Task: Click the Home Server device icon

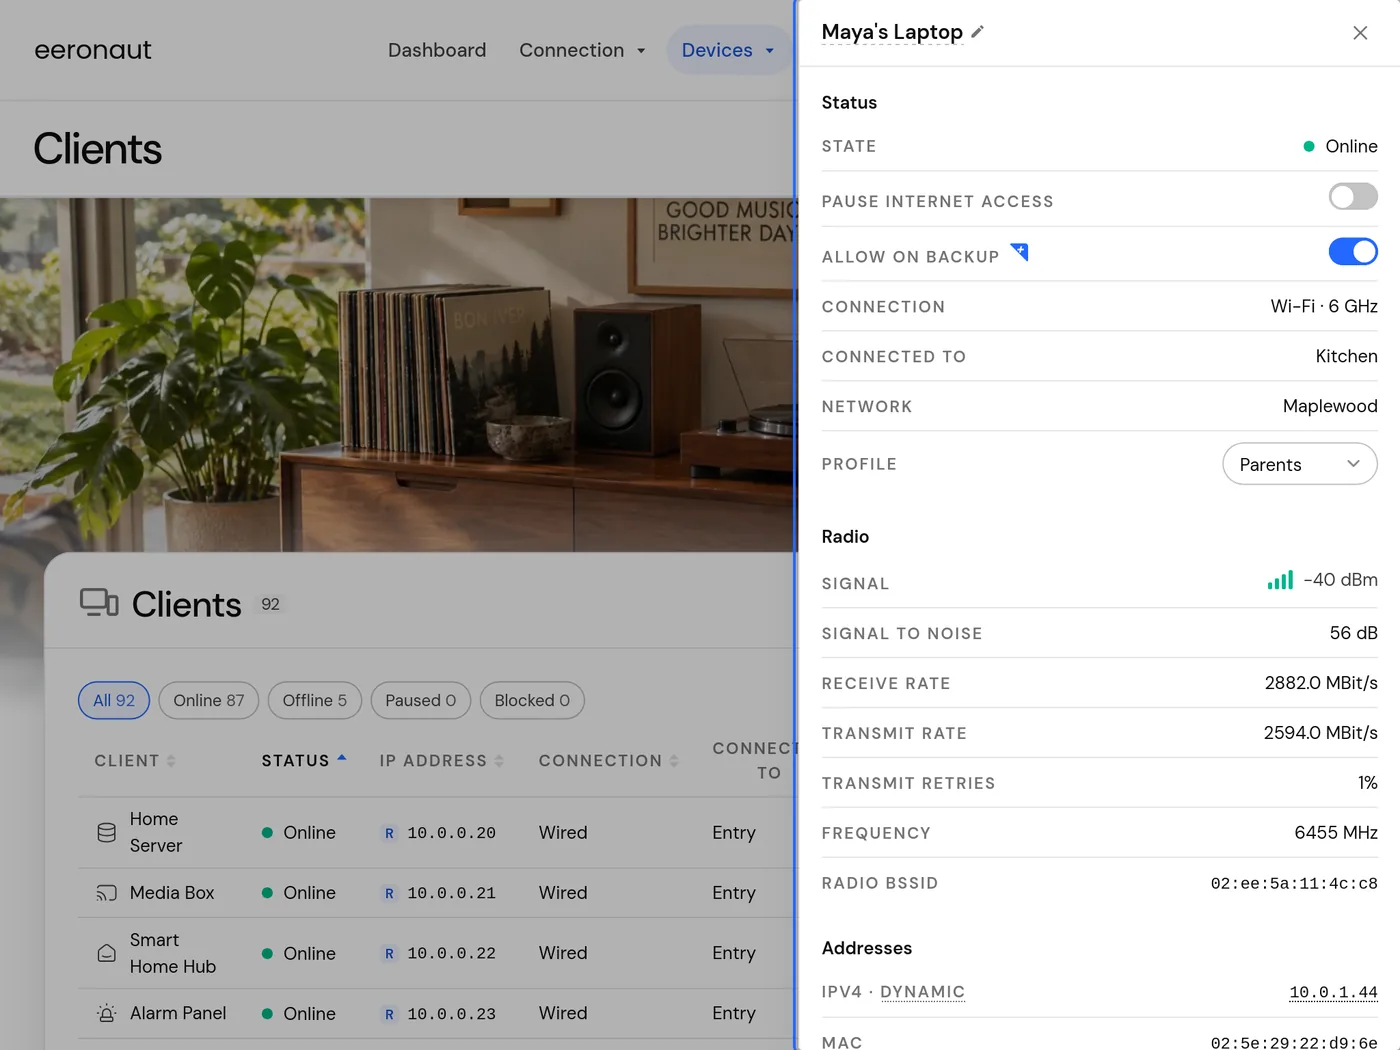Action: click(x=106, y=832)
